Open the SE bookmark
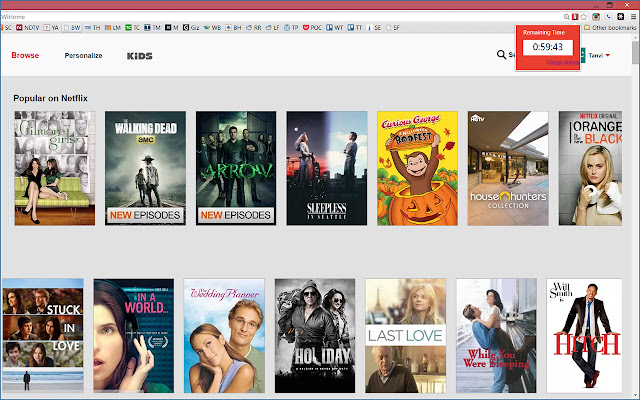640x400 pixels. (x=374, y=28)
